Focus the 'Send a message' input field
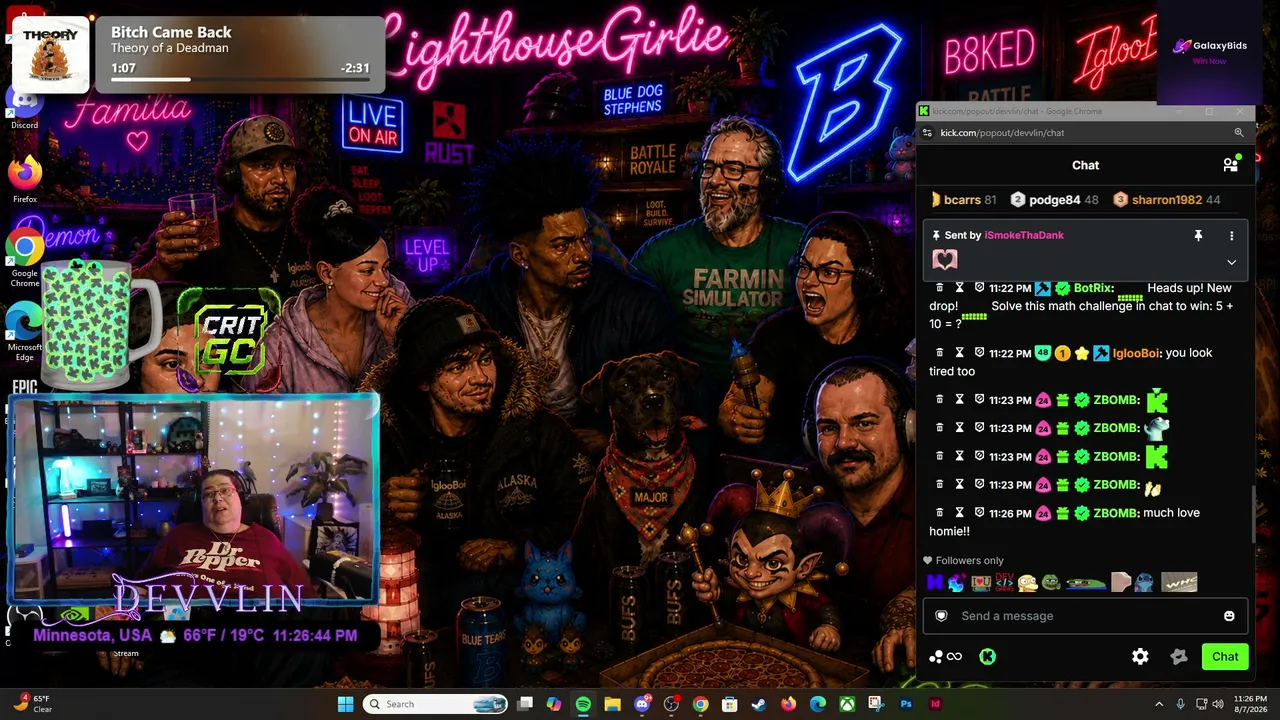1280x720 pixels. tap(1085, 616)
